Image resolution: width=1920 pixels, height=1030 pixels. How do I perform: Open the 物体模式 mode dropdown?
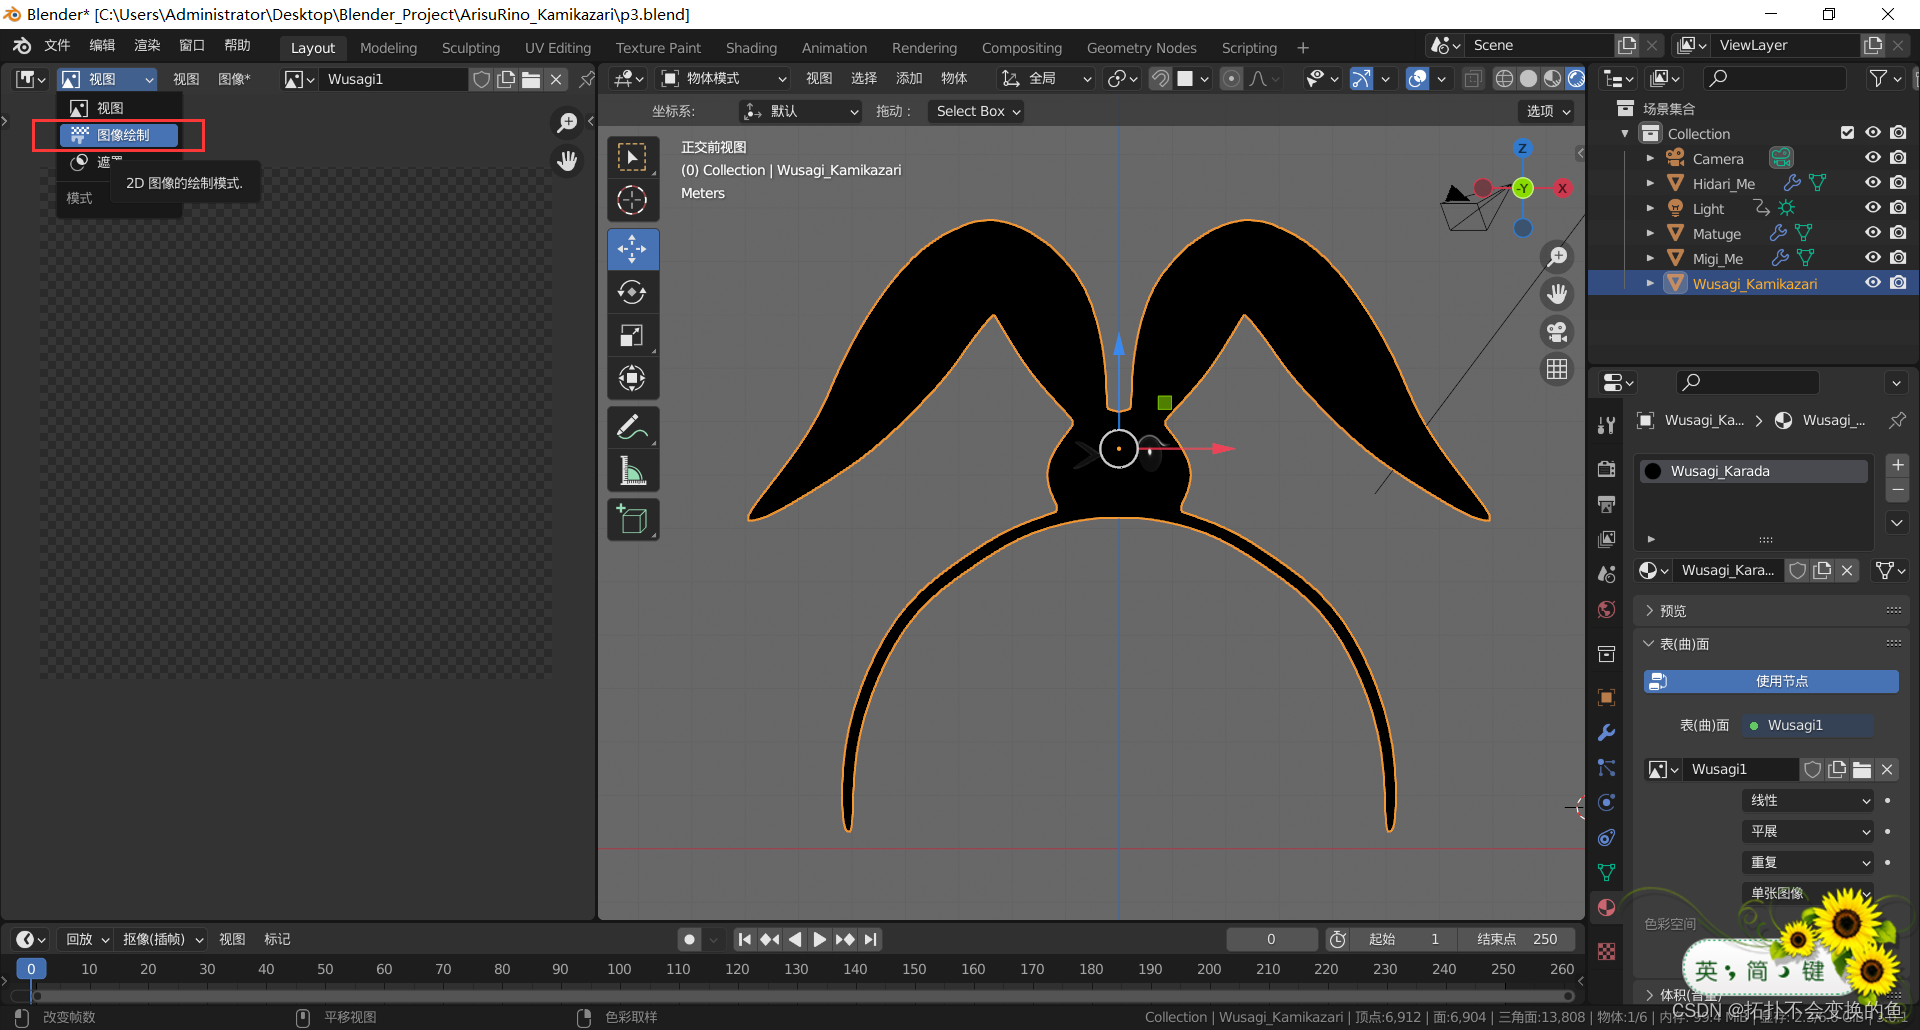[724, 78]
